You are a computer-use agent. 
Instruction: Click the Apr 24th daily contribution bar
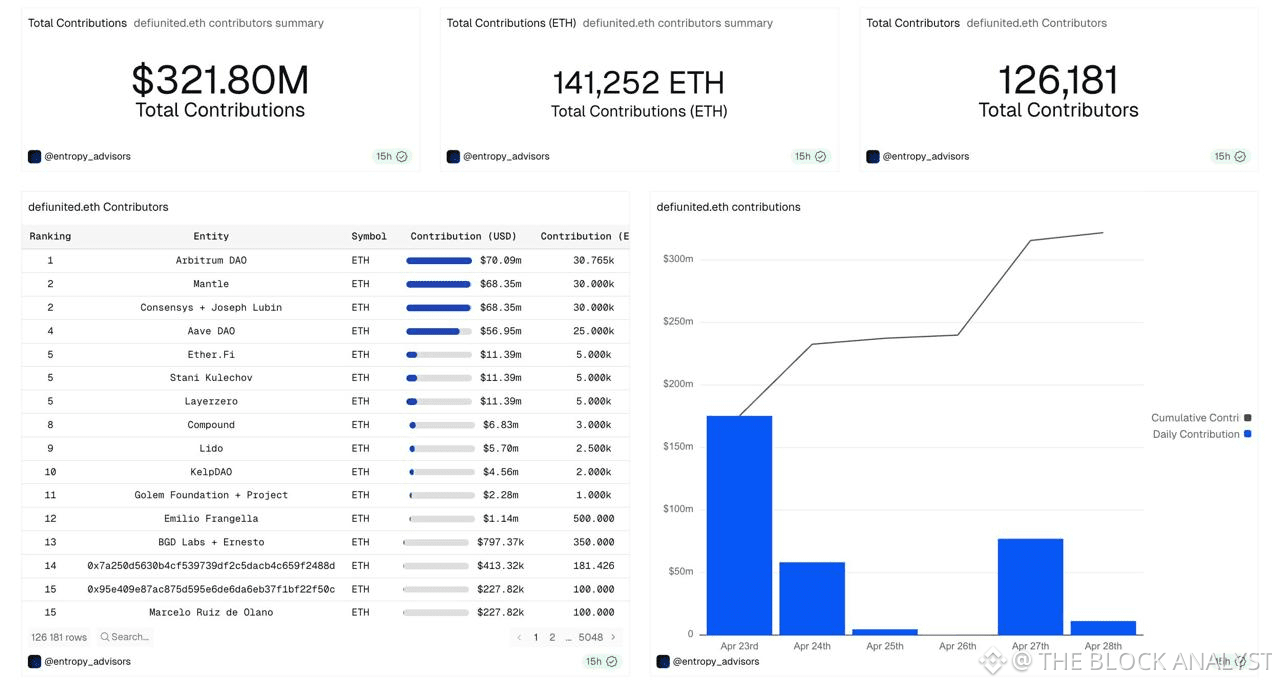[812, 599]
